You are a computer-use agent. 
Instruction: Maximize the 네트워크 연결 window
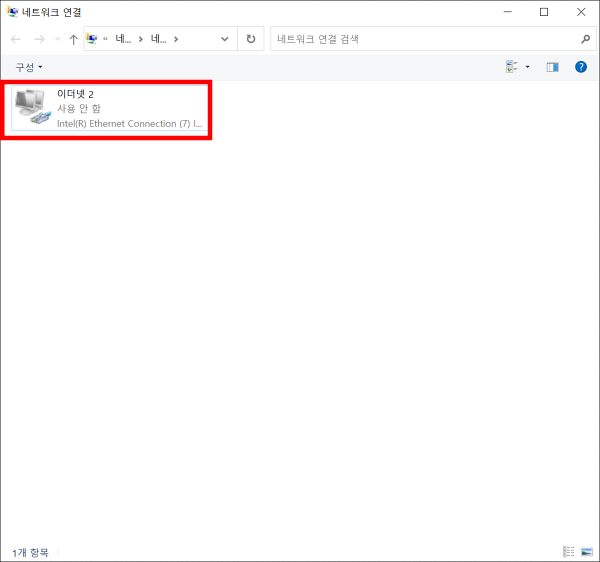point(544,12)
